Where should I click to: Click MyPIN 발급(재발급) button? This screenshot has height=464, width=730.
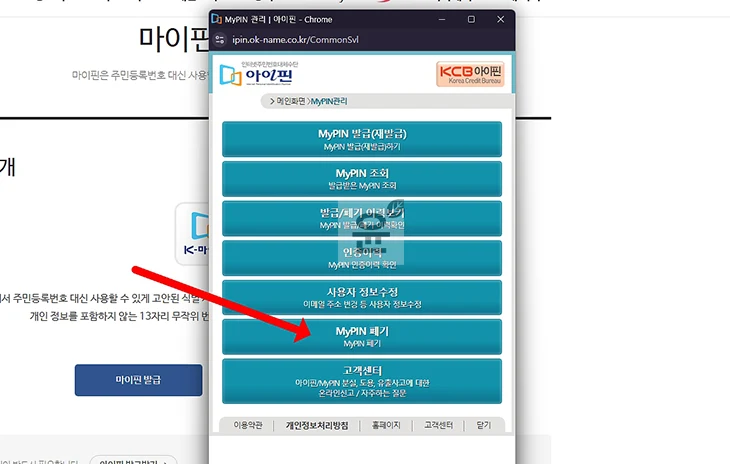(x=362, y=139)
